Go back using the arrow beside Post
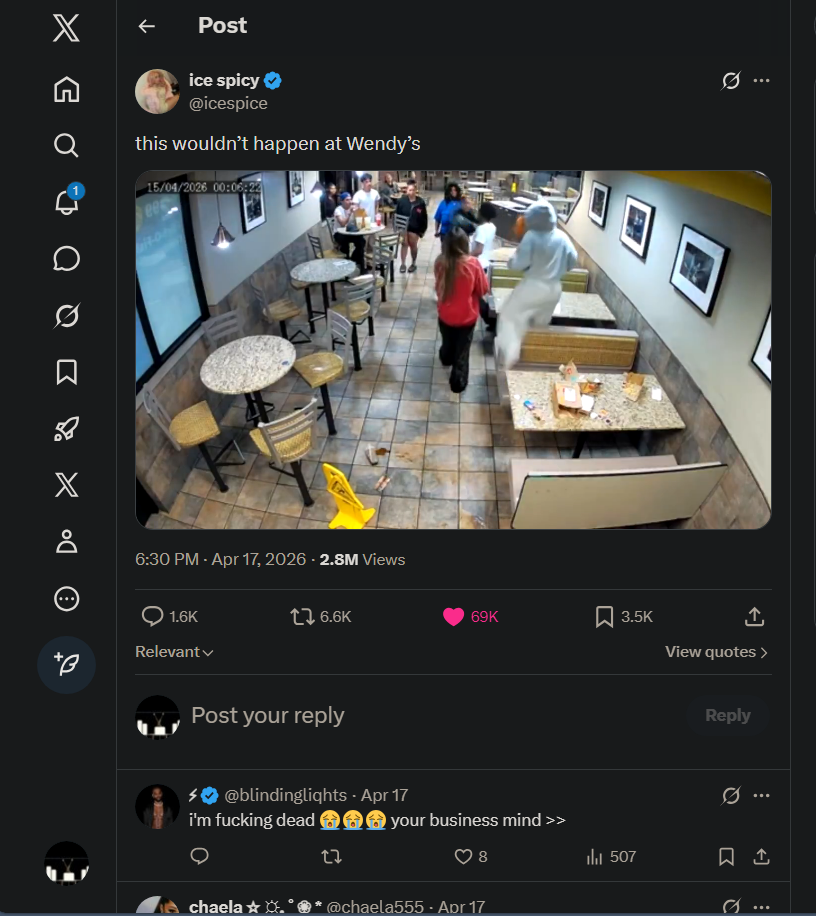The width and height of the screenshot is (816, 916). pyautogui.click(x=147, y=26)
